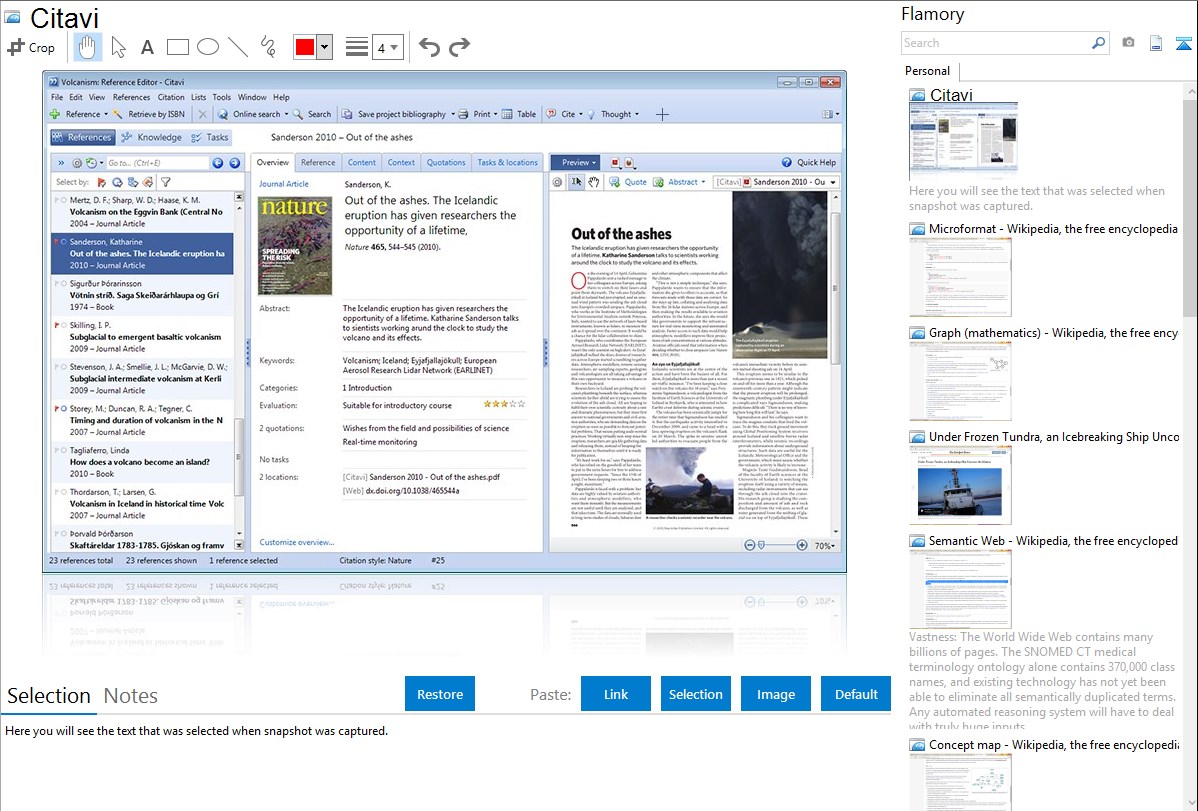
Task: Open the Save project bibliography dropdown
Action: pyautogui.click(x=453, y=115)
